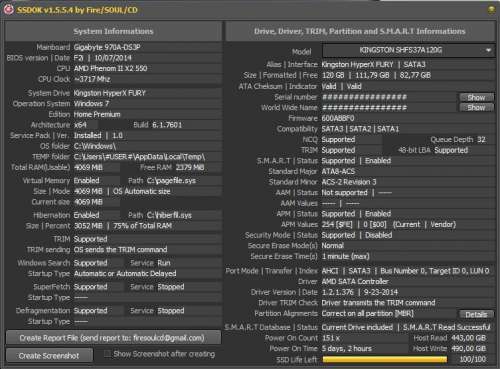Select the SSD life value 100/100
Image resolution: width=500 pixels, height=369 pixels.
473,359
